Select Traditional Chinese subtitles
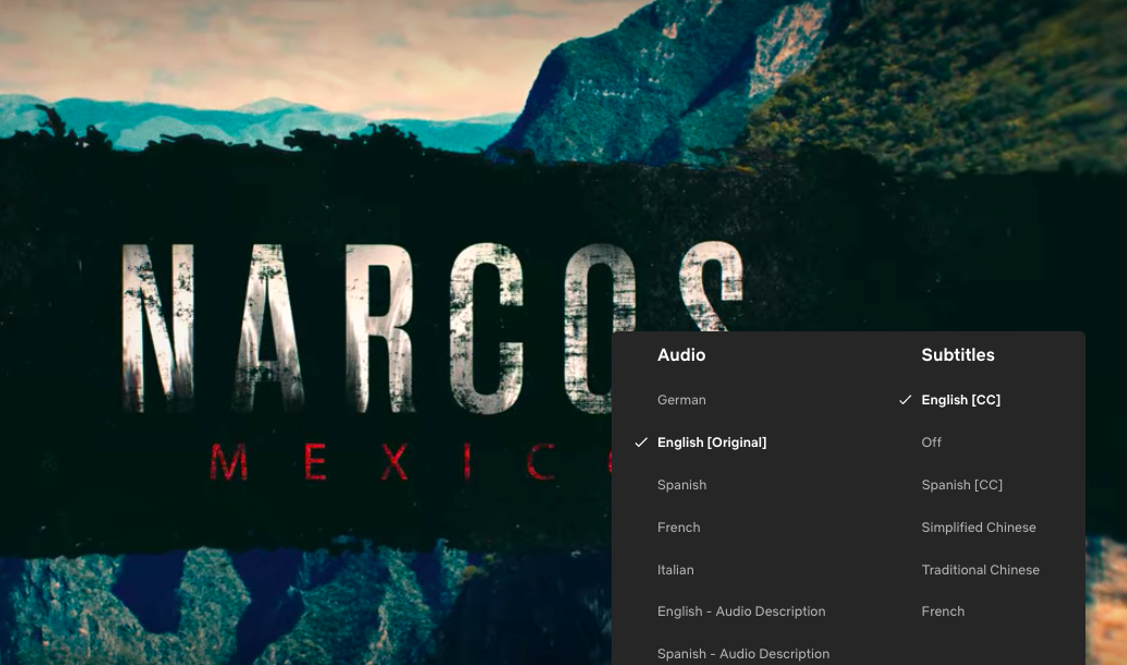Viewport: 1127px width, 665px height. click(x=980, y=569)
